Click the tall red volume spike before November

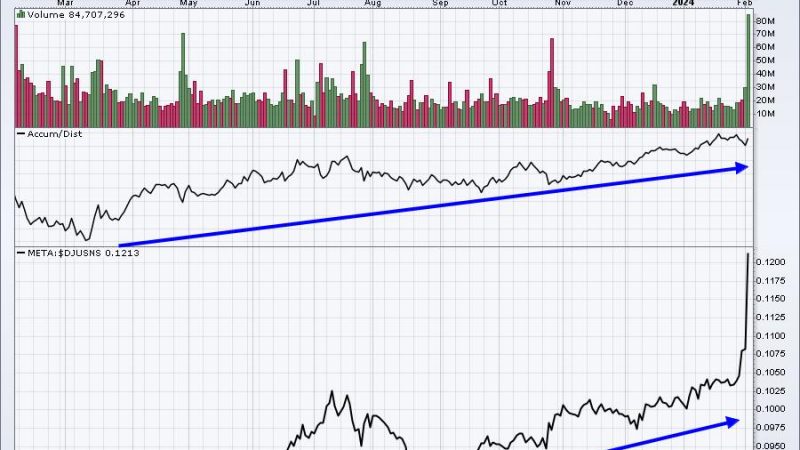tap(552, 83)
